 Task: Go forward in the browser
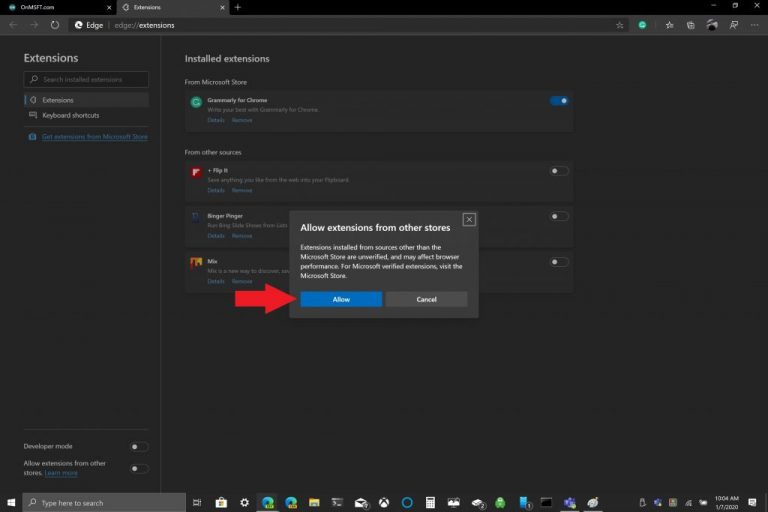click(34, 25)
